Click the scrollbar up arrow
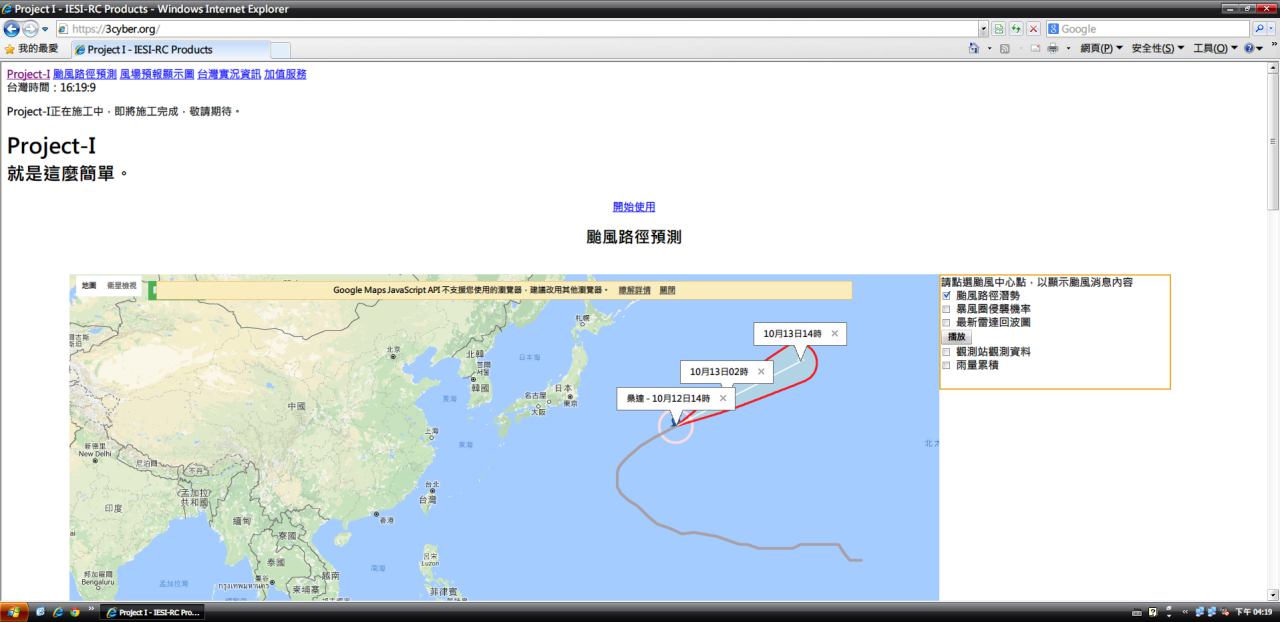1280x622 pixels. 1272,68
